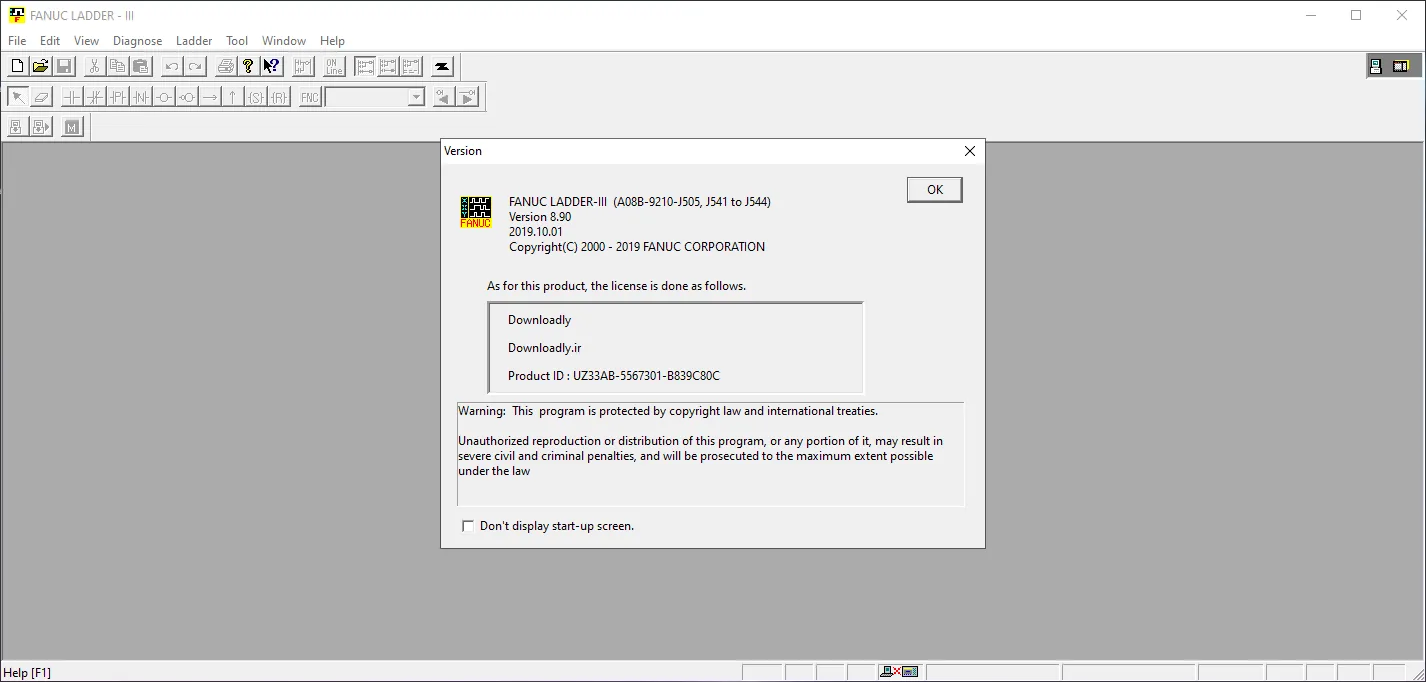
Task: Open the Diagnose menu
Action: [138, 41]
